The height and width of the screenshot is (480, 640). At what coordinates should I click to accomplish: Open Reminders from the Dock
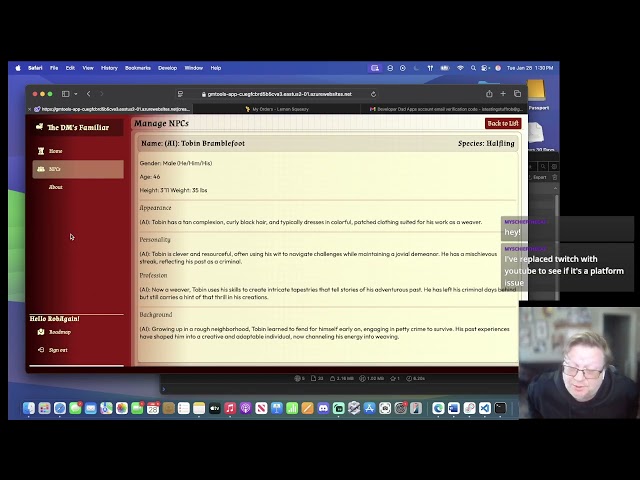click(x=184, y=408)
